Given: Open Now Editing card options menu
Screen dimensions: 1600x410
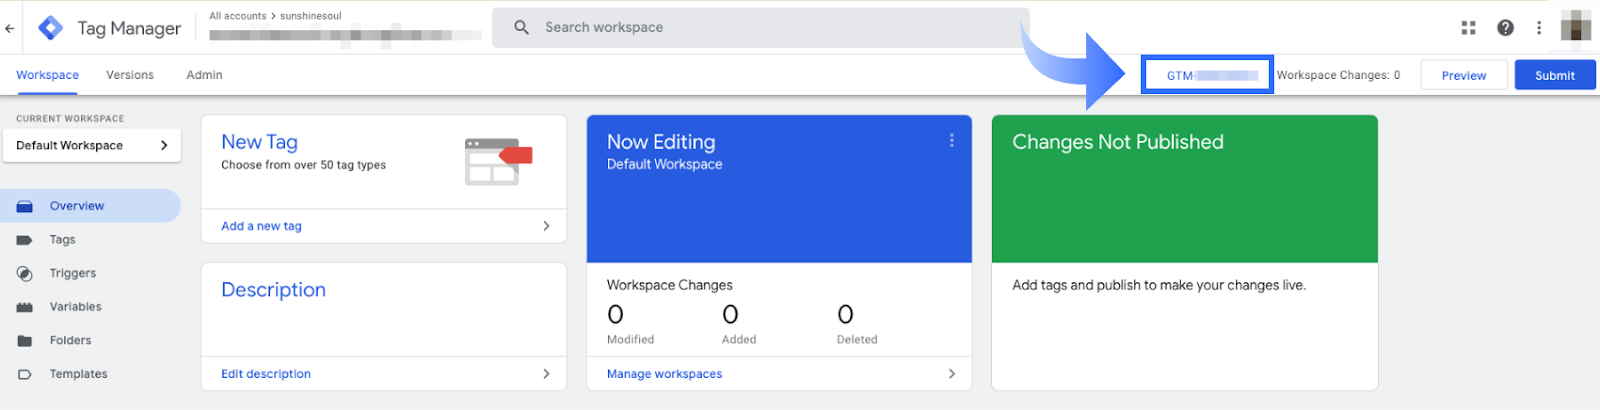Looking at the screenshot, I should 951,141.
